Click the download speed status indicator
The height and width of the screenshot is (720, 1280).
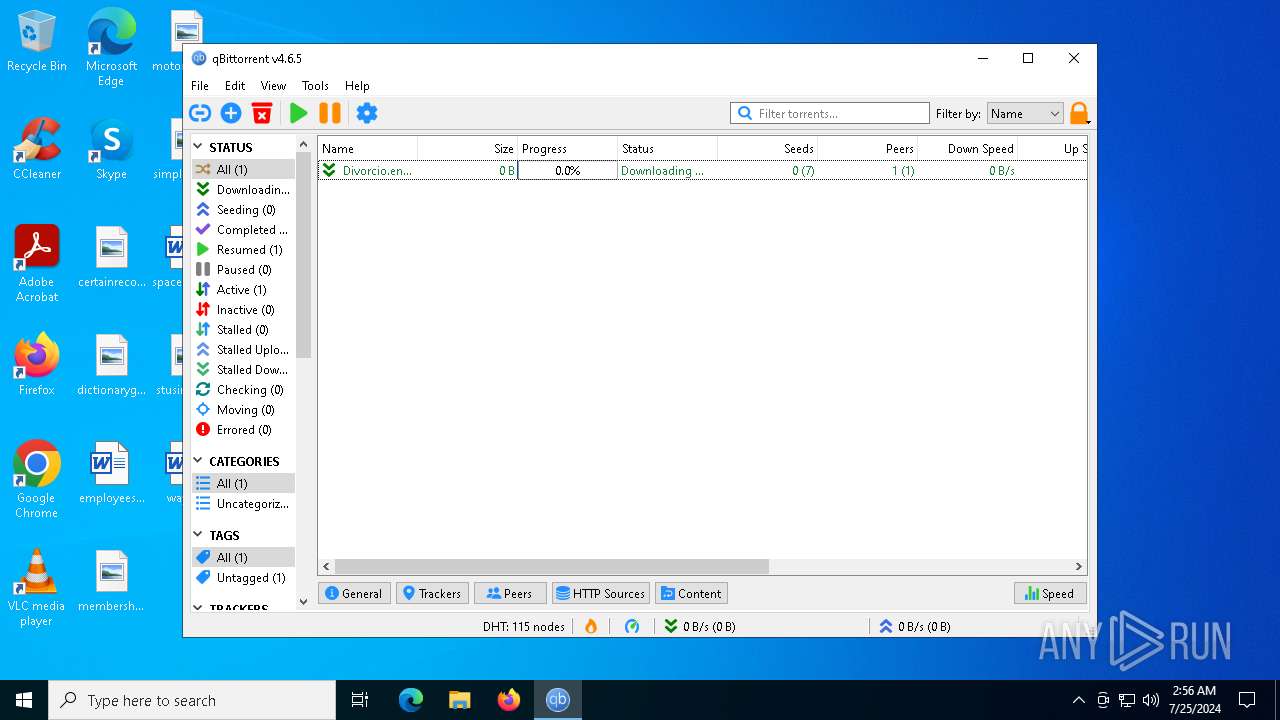click(700, 626)
